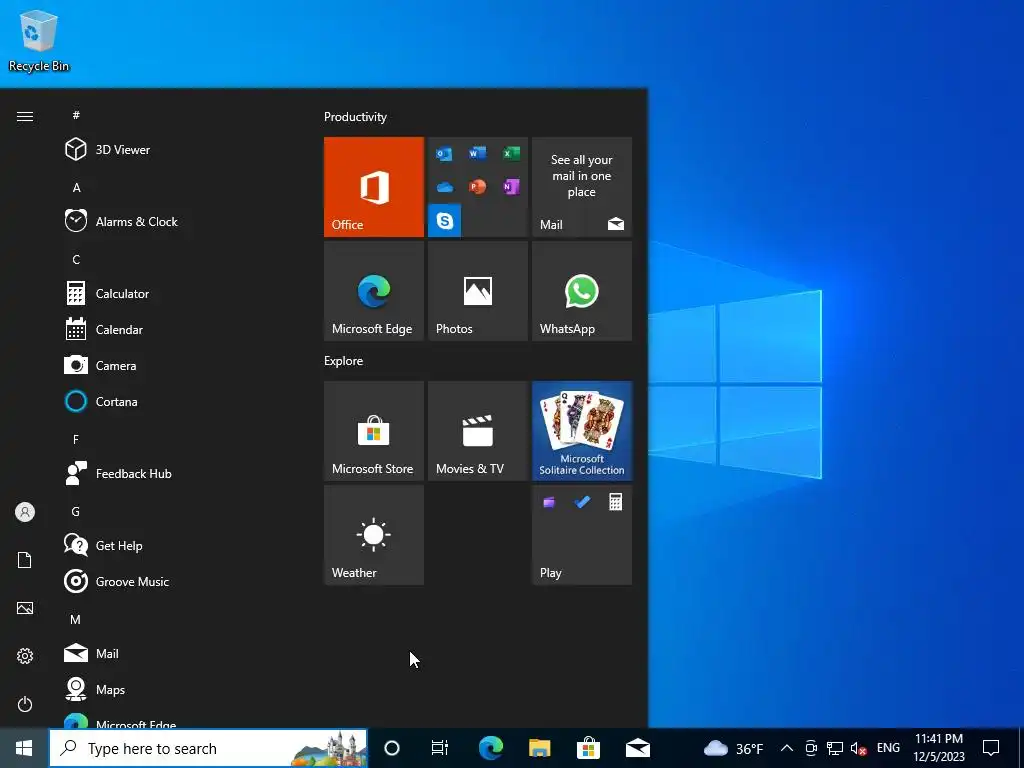Select the Recycle Bin desktop icon

[x=39, y=40]
